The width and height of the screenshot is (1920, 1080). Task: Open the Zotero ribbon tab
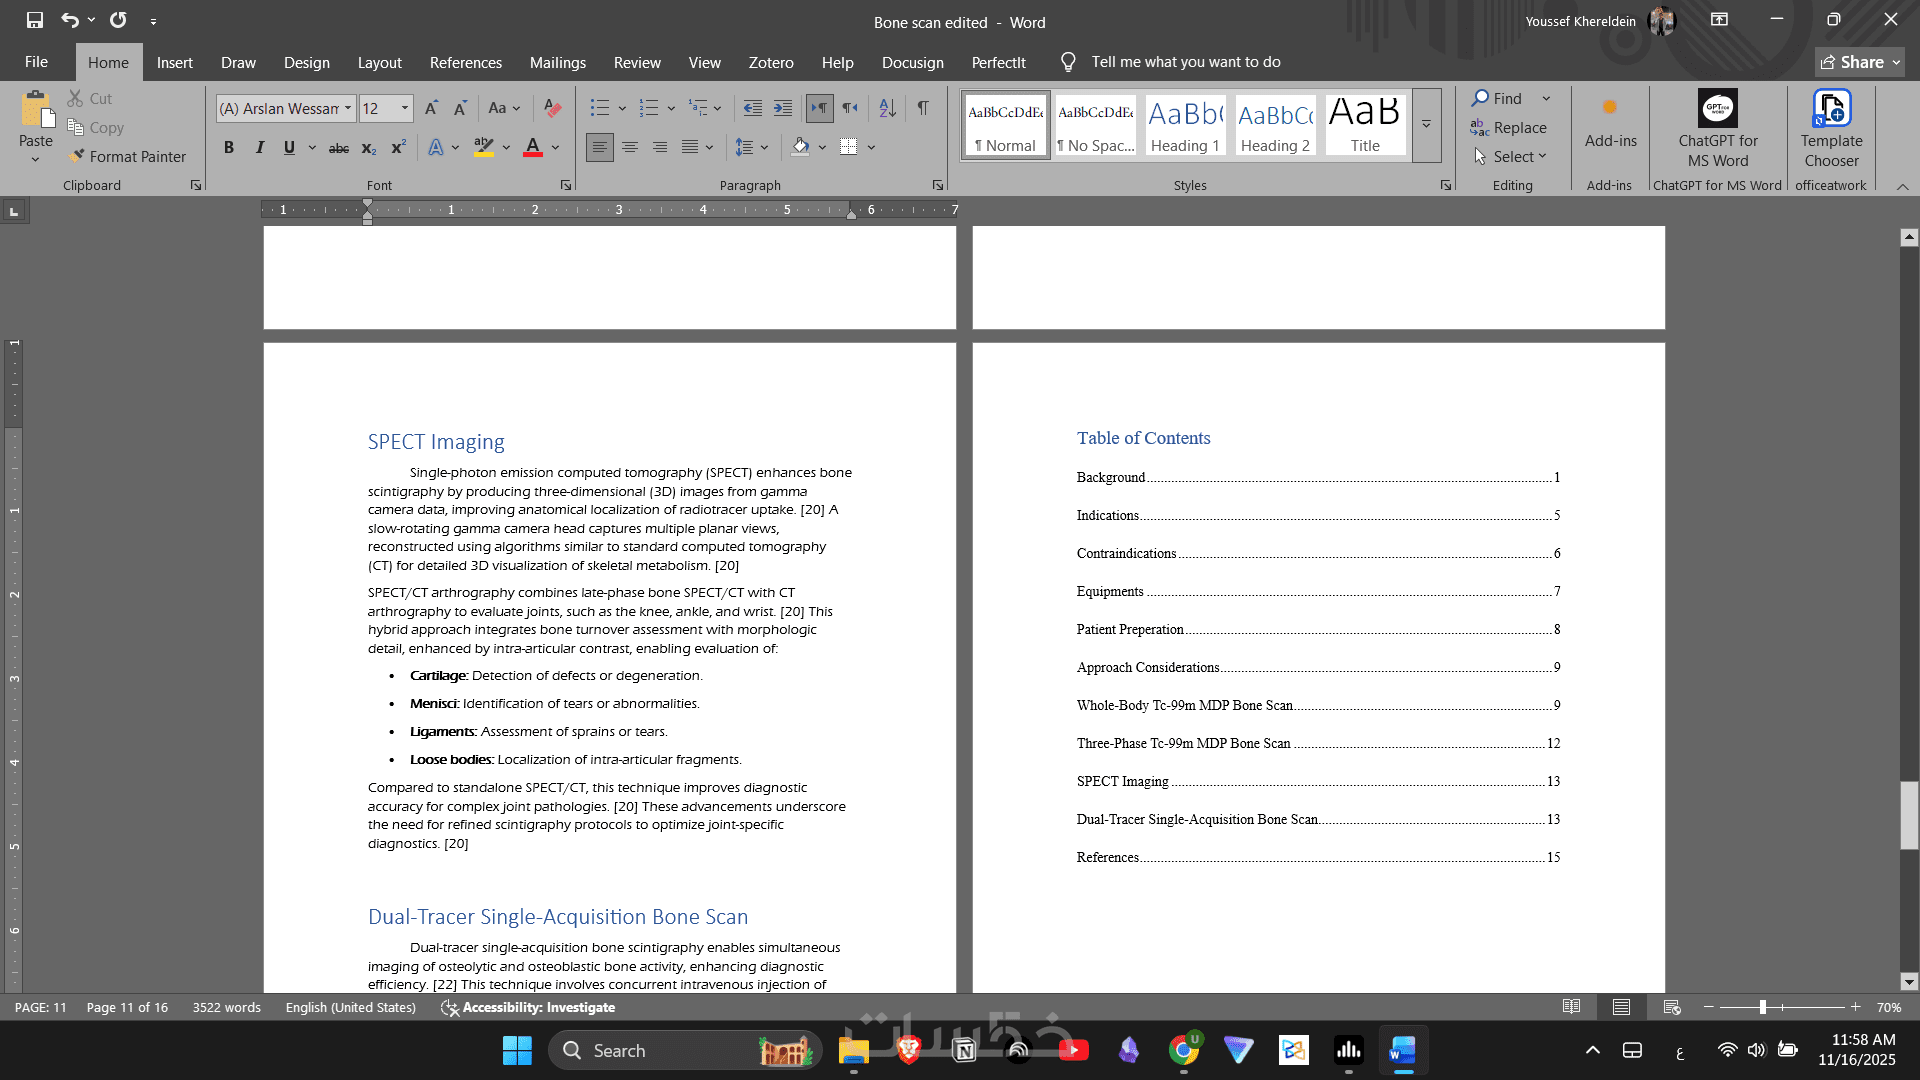point(770,62)
